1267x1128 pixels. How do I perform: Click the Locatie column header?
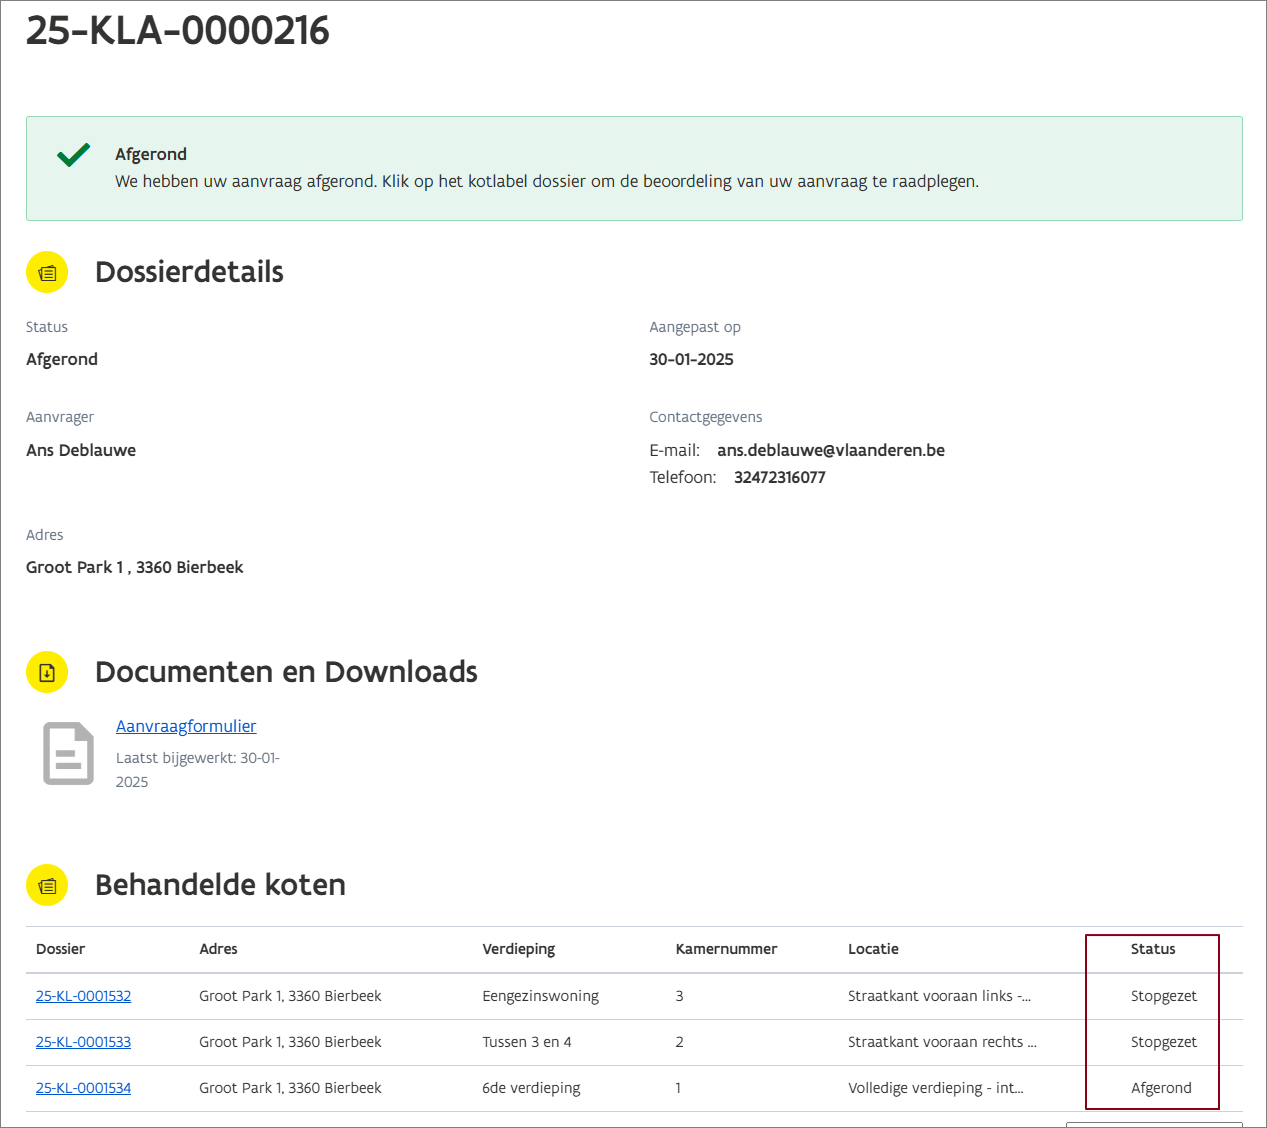click(873, 949)
